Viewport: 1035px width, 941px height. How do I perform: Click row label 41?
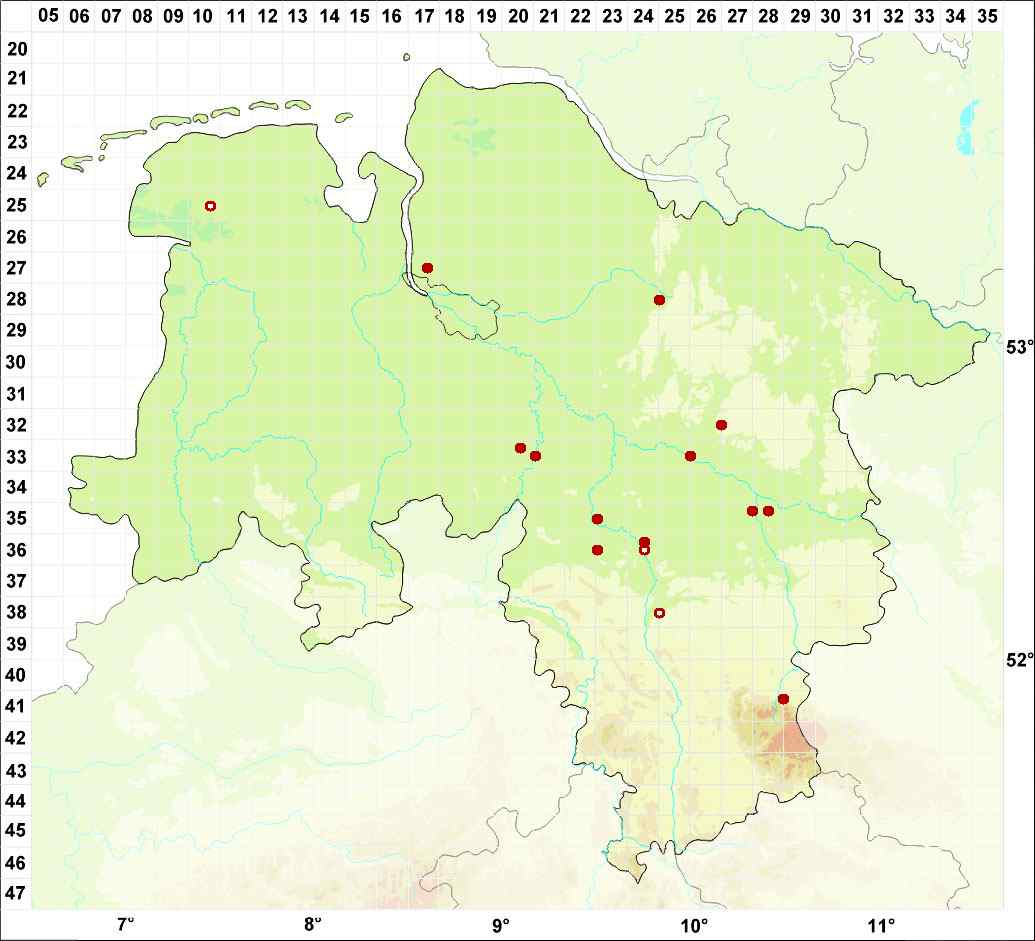pos(17,707)
